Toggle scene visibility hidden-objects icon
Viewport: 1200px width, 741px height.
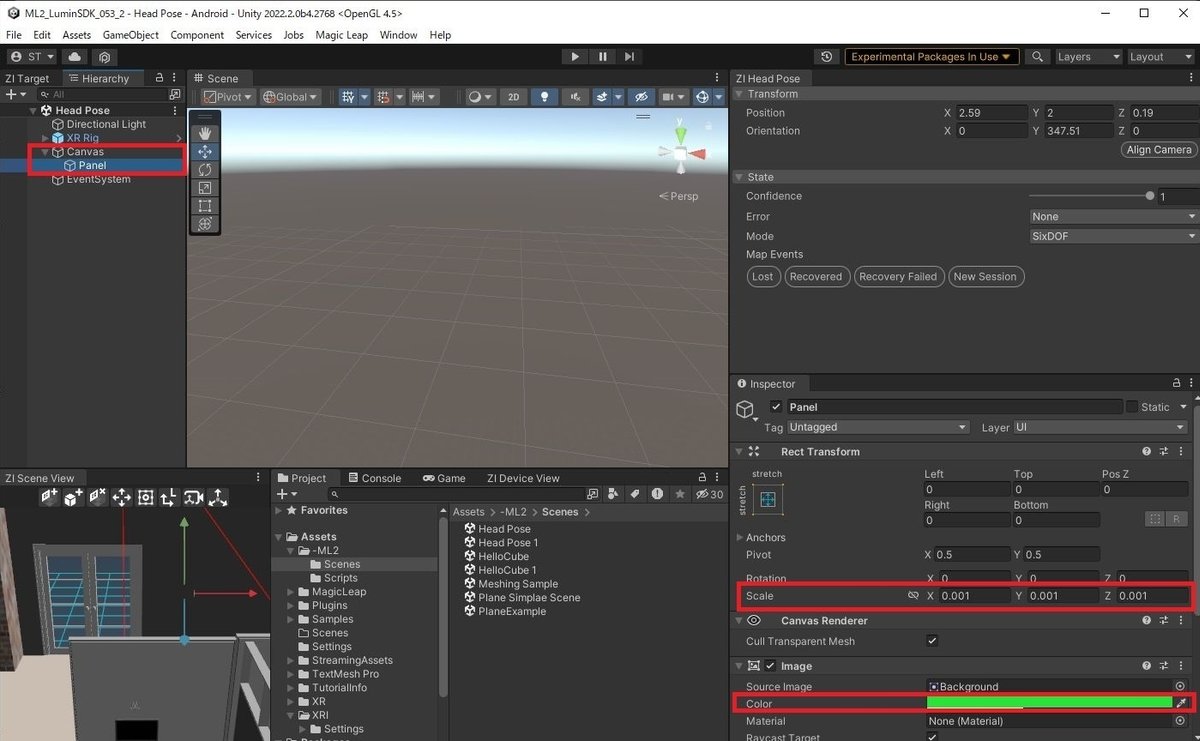642,97
